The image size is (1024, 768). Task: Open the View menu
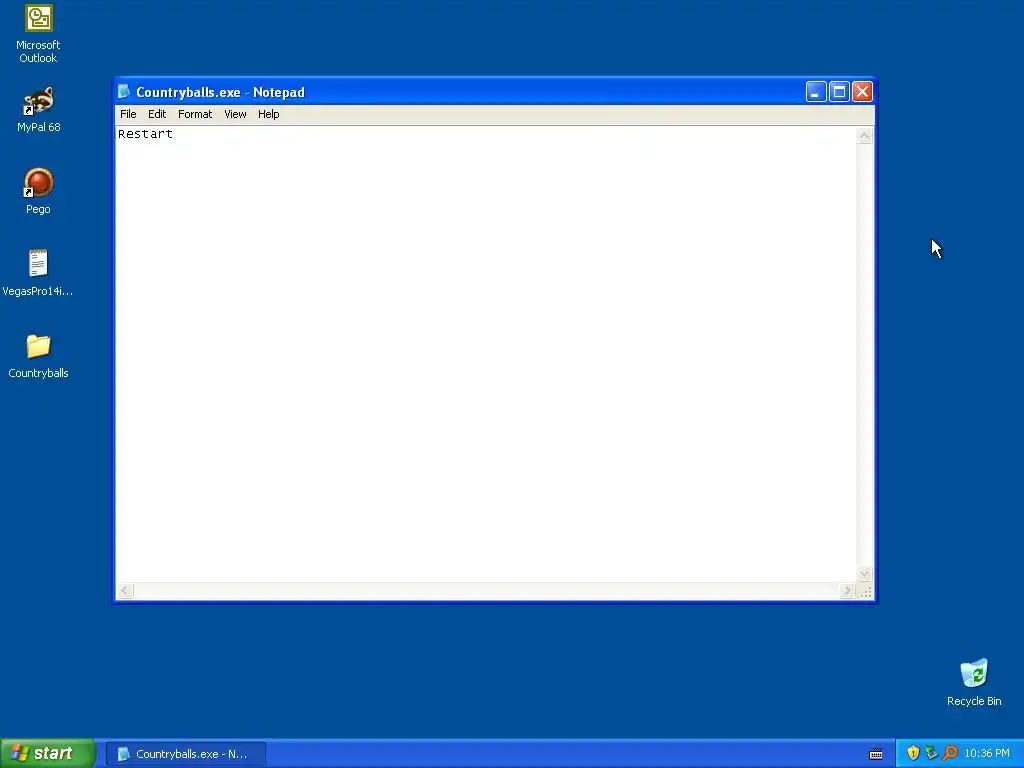[x=235, y=114]
